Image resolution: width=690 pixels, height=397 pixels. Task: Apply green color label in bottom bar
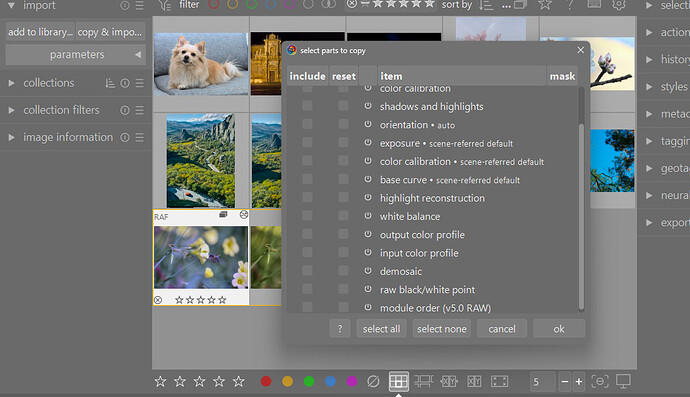tap(309, 381)
